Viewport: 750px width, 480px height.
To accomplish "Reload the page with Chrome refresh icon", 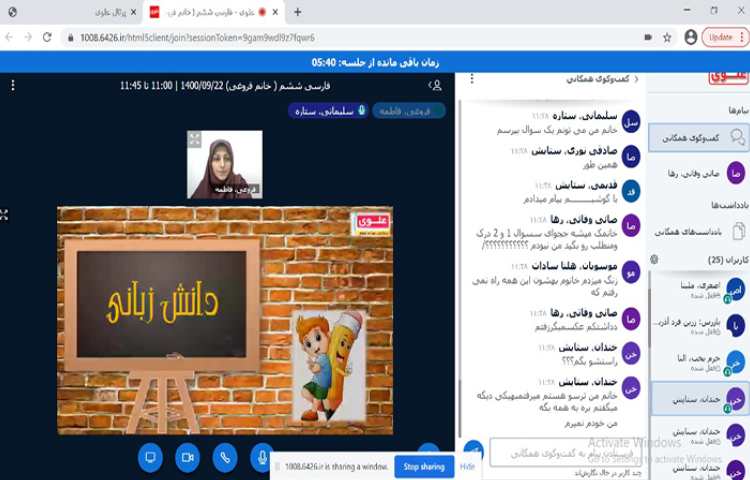I will click(47, 37).
